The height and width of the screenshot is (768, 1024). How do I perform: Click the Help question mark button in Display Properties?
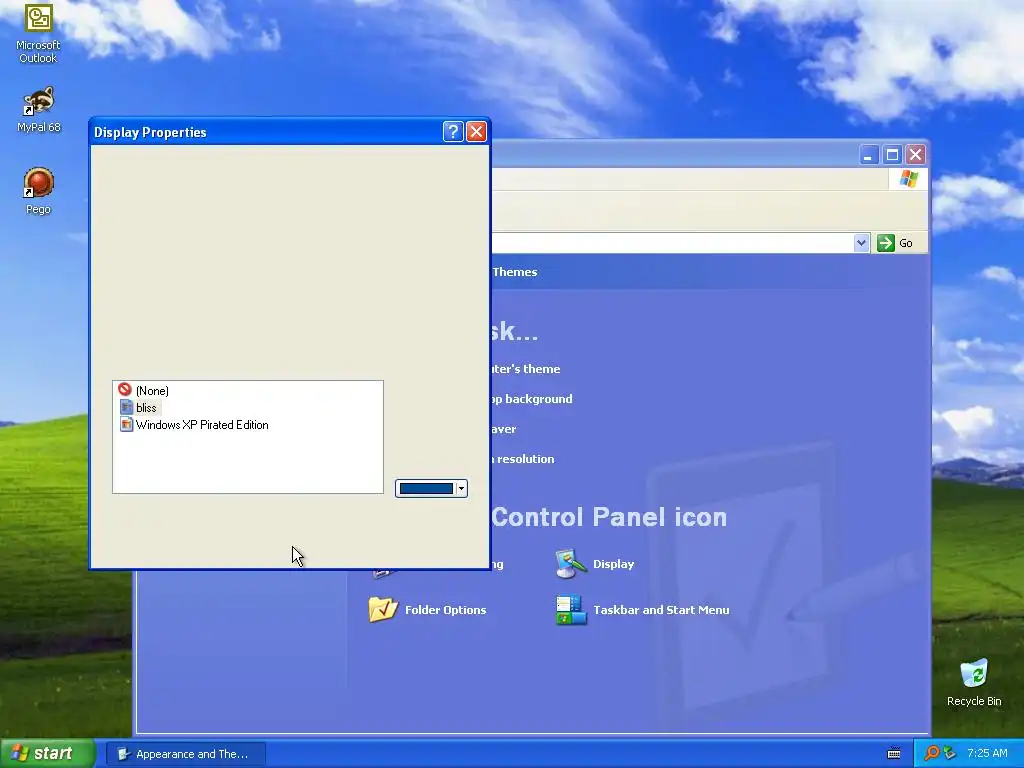click(453, 132)
